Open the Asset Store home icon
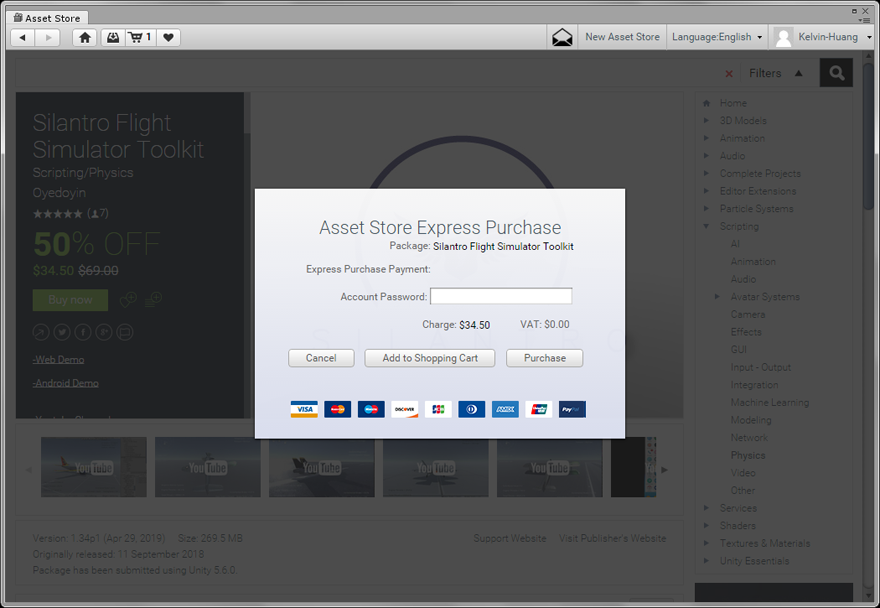The image size is (880, 608). (x=85, y=38)
